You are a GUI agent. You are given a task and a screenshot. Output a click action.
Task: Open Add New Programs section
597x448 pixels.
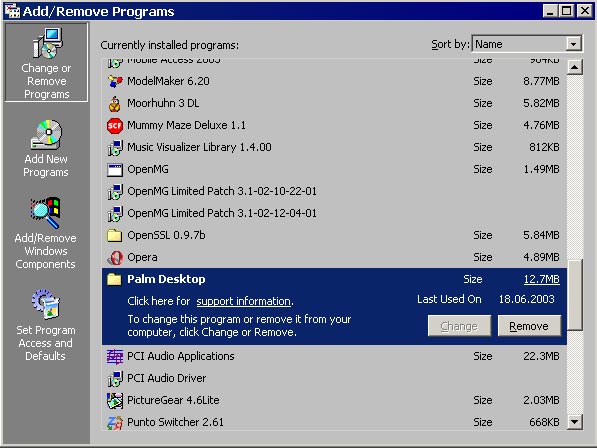[x=46, y=149]
